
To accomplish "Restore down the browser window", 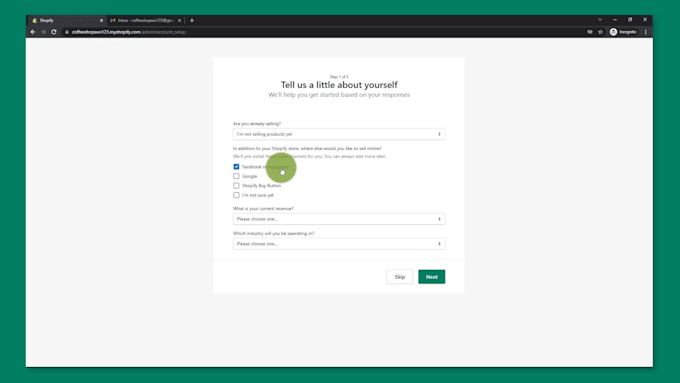I will [630, 20].
